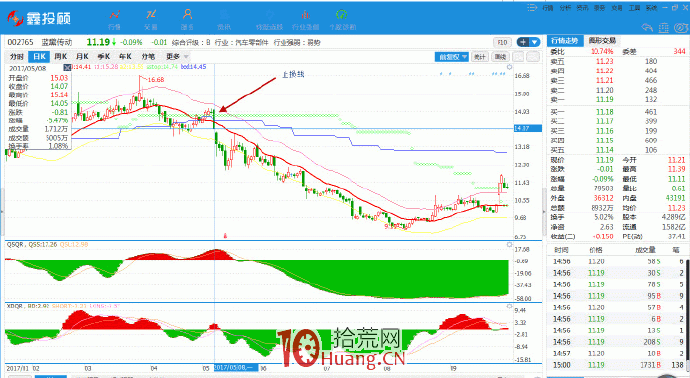
Task: Switch to the 周K weekly tab
Action: [60, 57]
